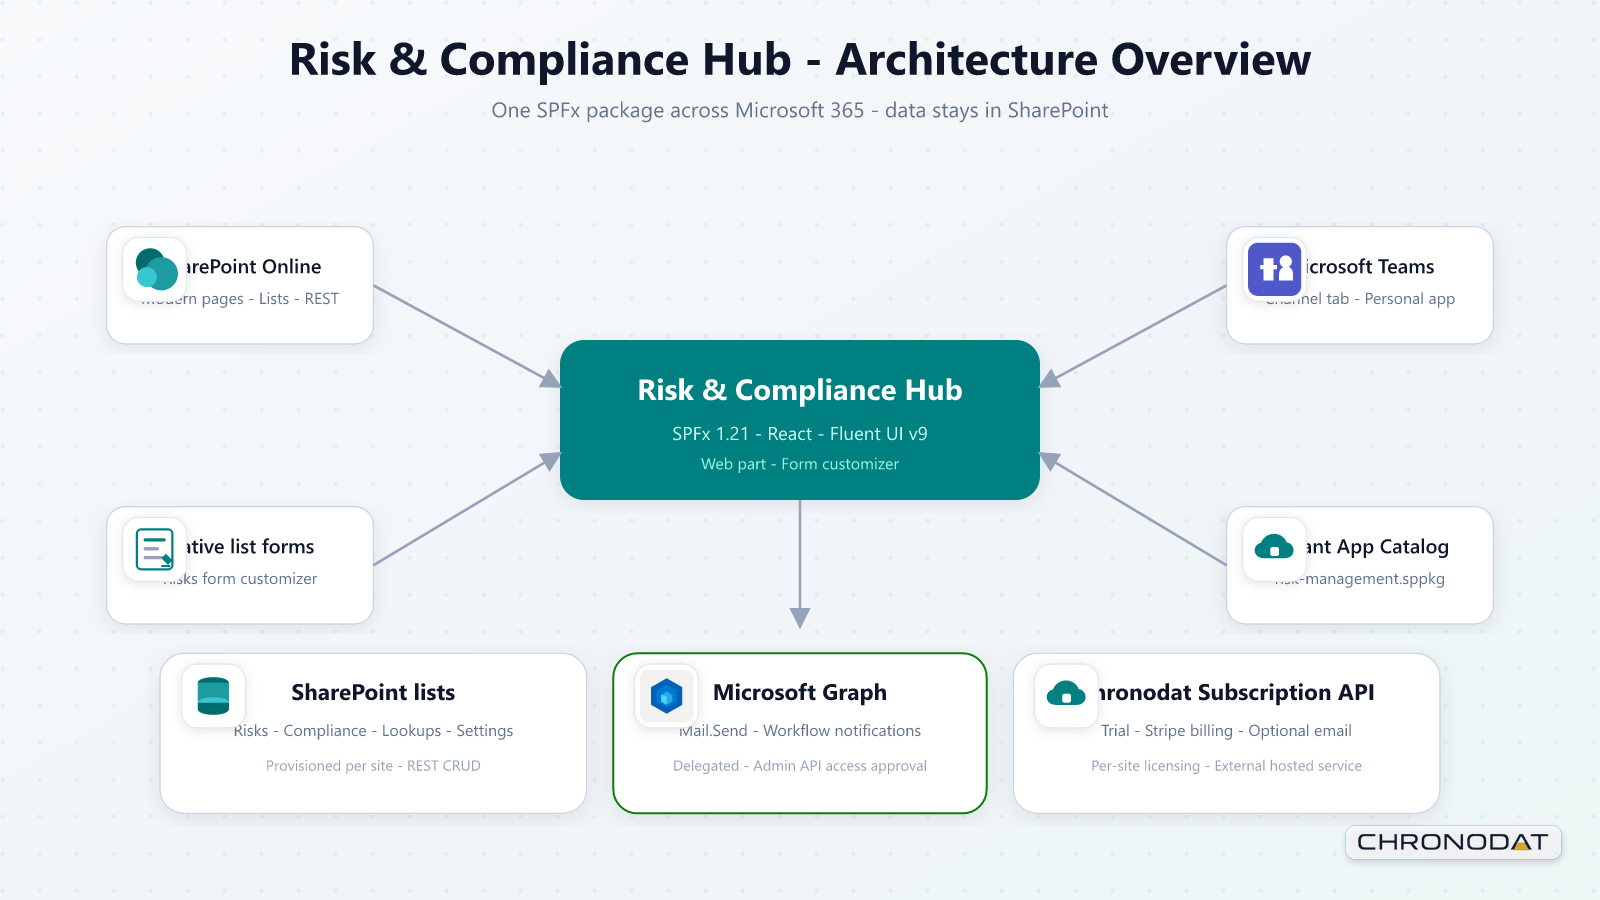Click the Microsoft Teams icon

(x=1275, y=269)
